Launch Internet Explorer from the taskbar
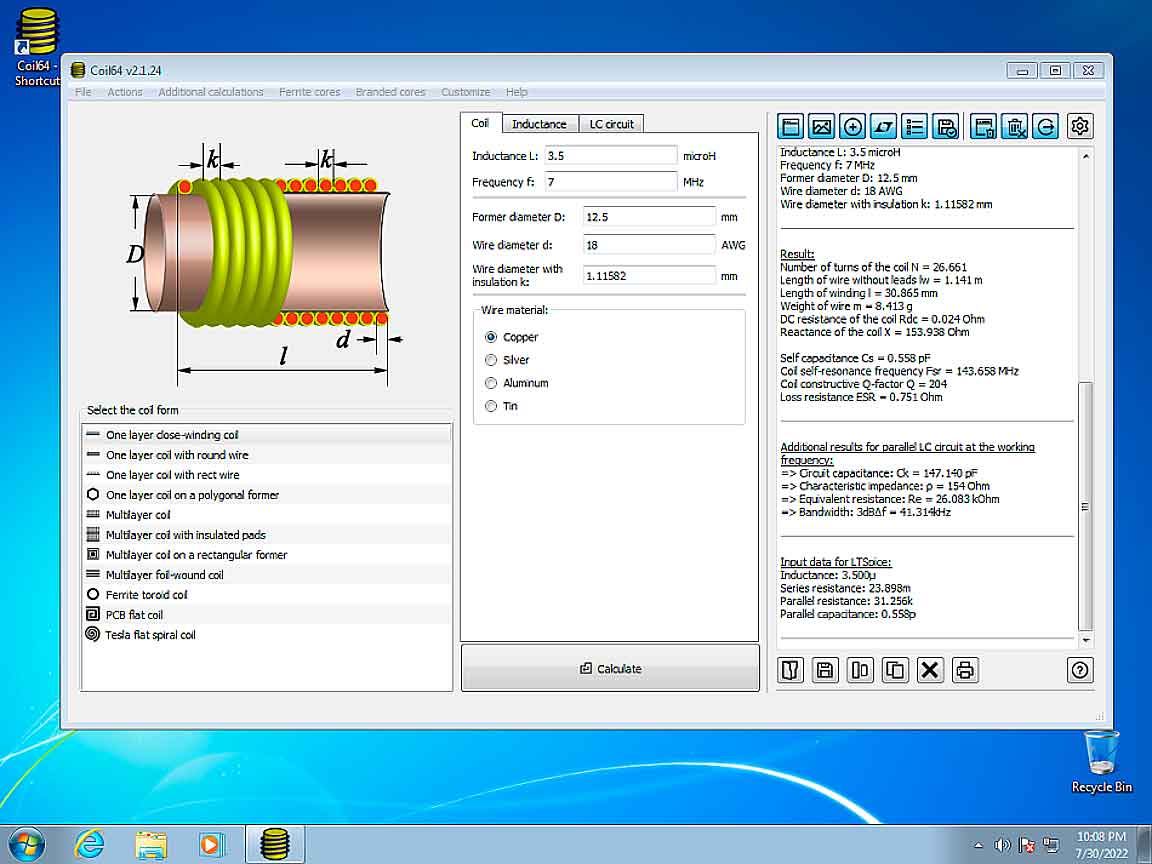The height and width of the screenshot is (864, 1152). pos(89,844)
